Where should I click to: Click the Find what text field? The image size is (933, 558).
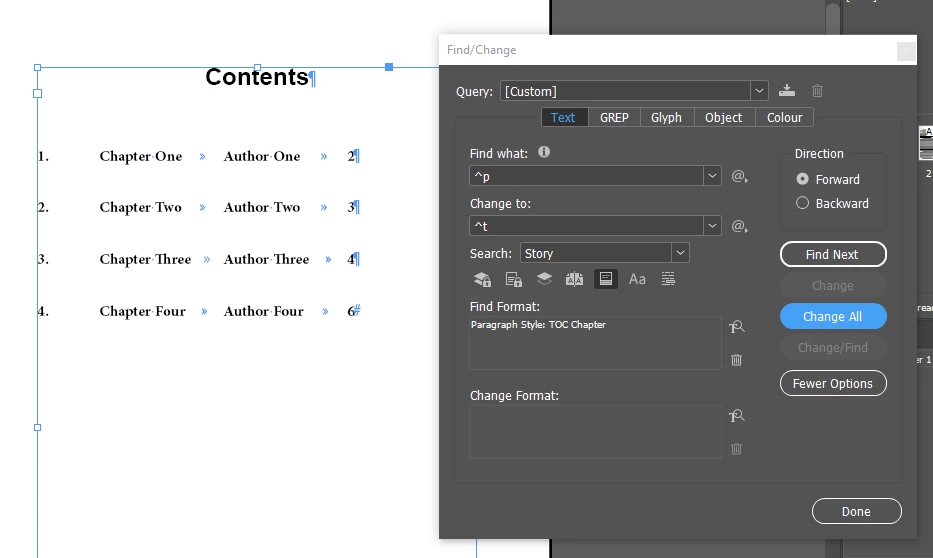pyautogui.click(x=587, y=176)
